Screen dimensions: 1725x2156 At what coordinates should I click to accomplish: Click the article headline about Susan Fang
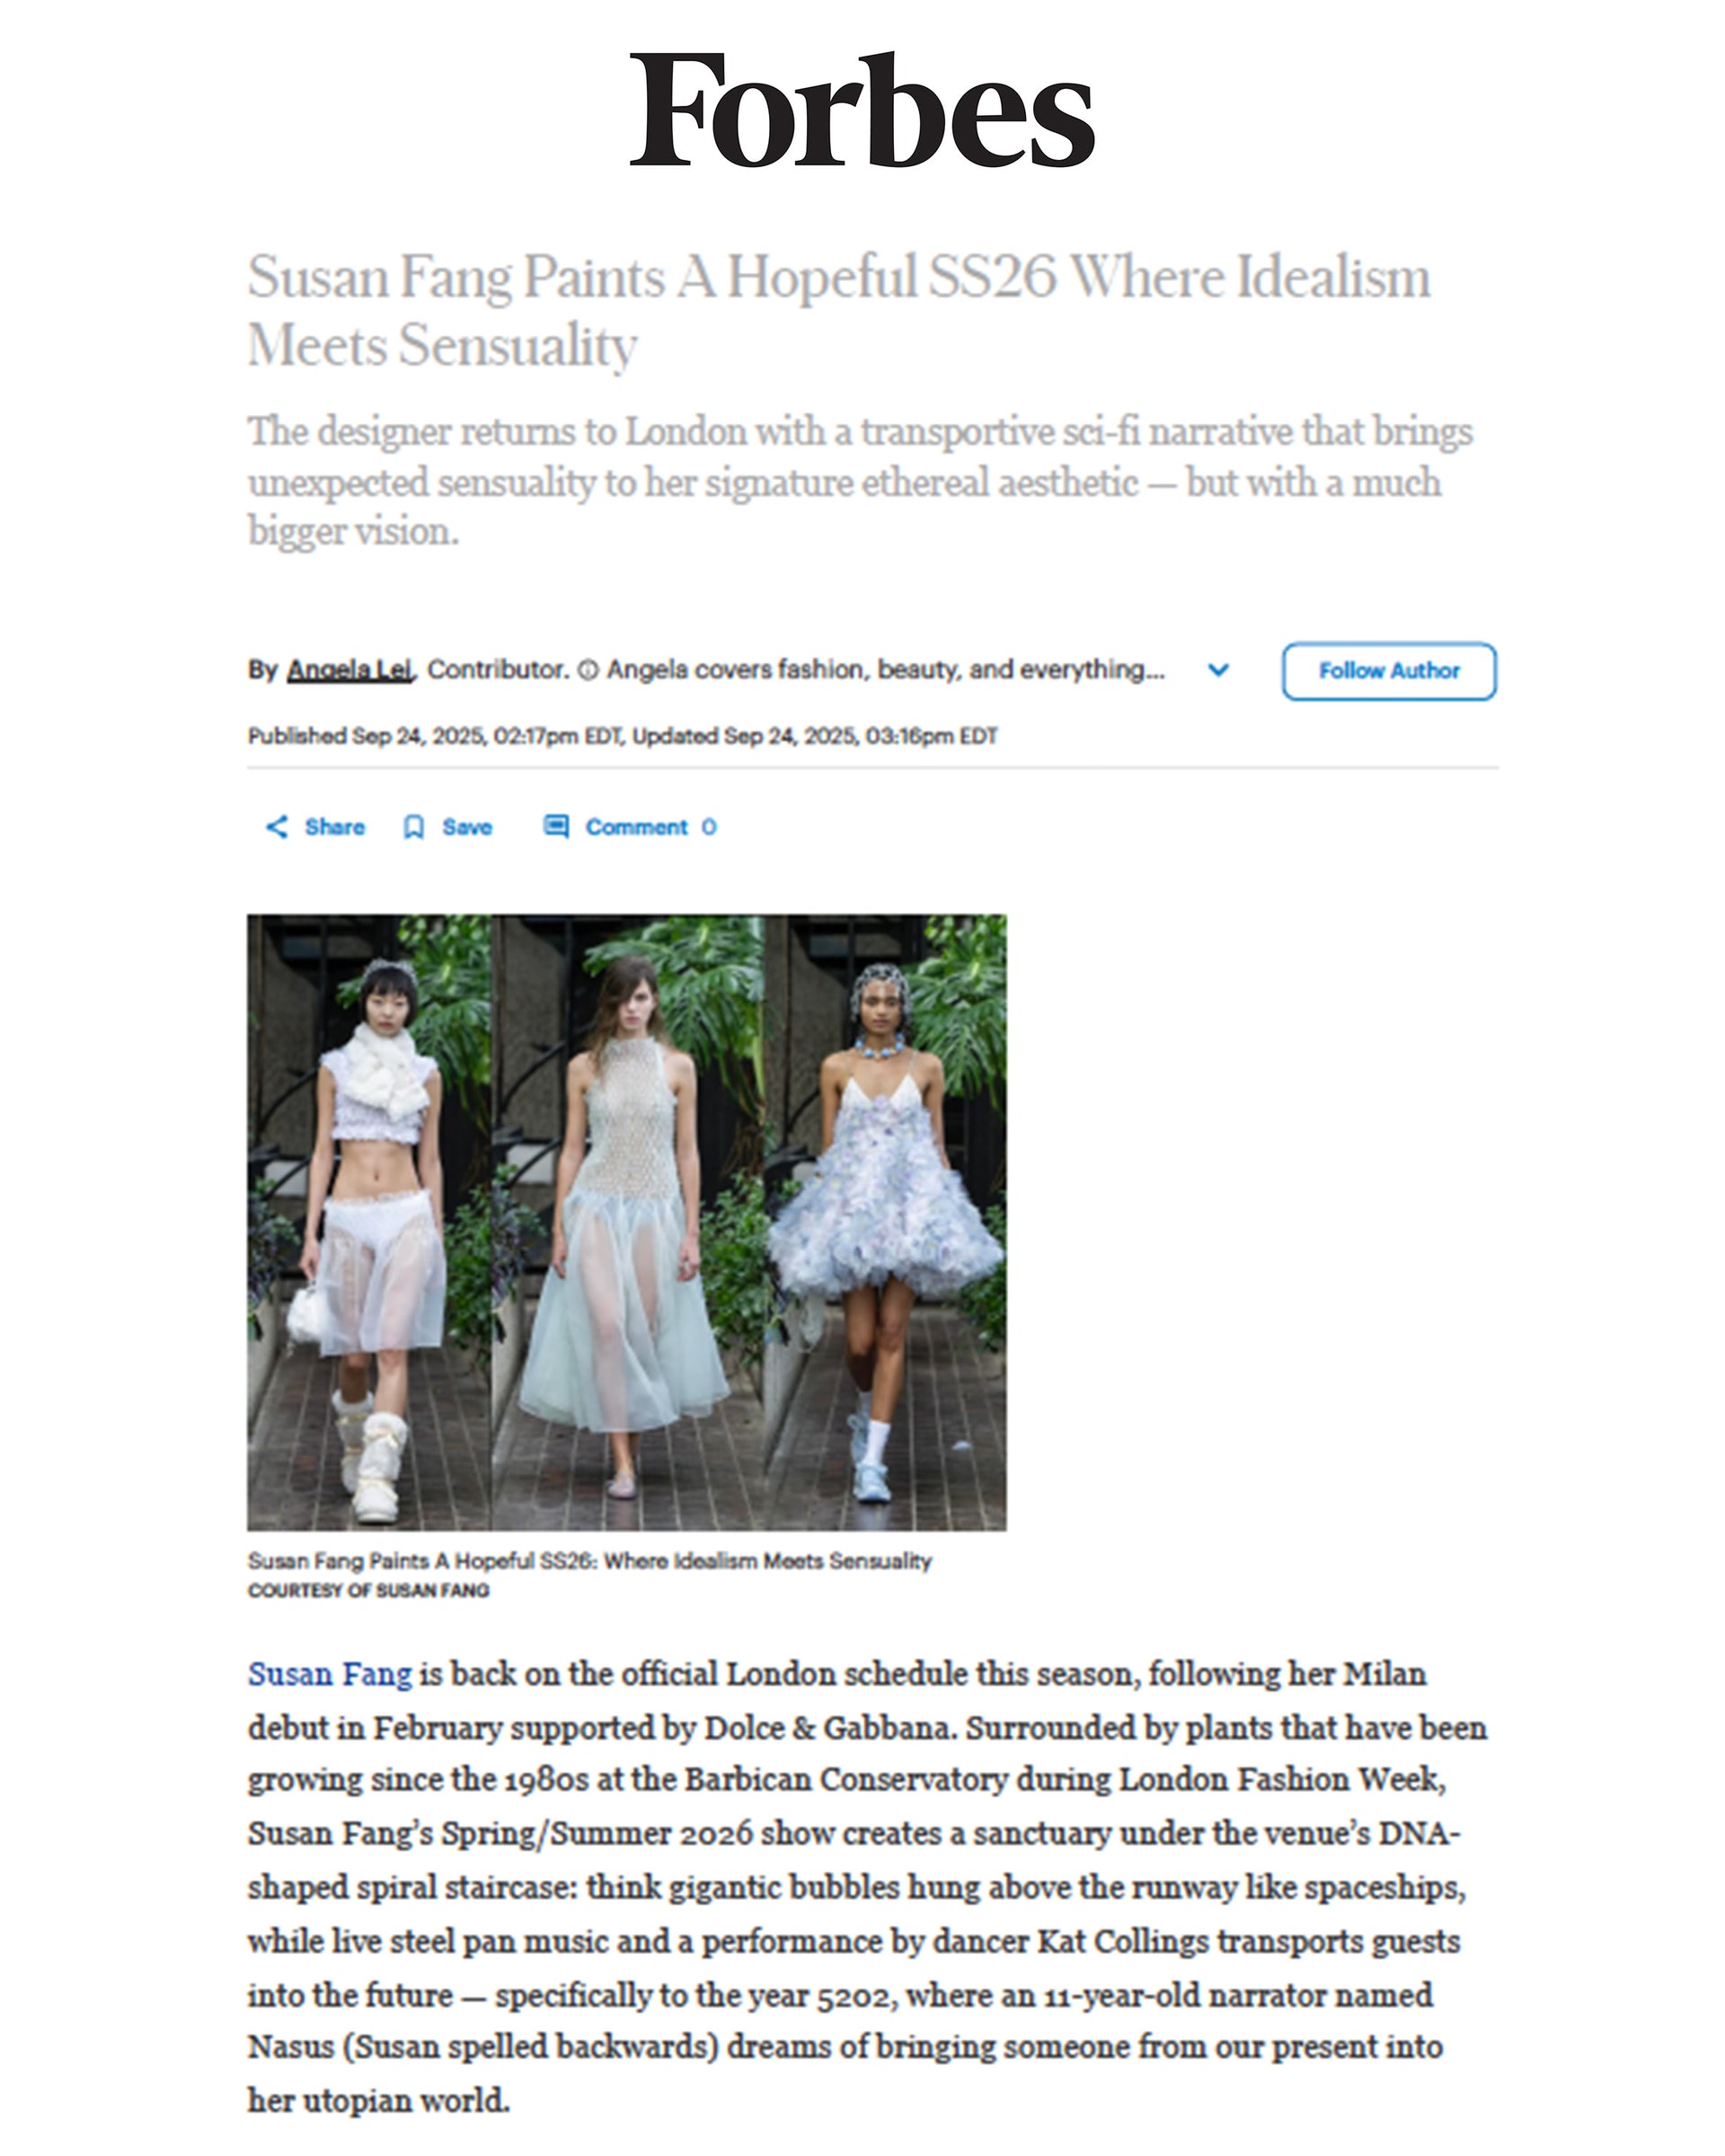tap(839, 310)
